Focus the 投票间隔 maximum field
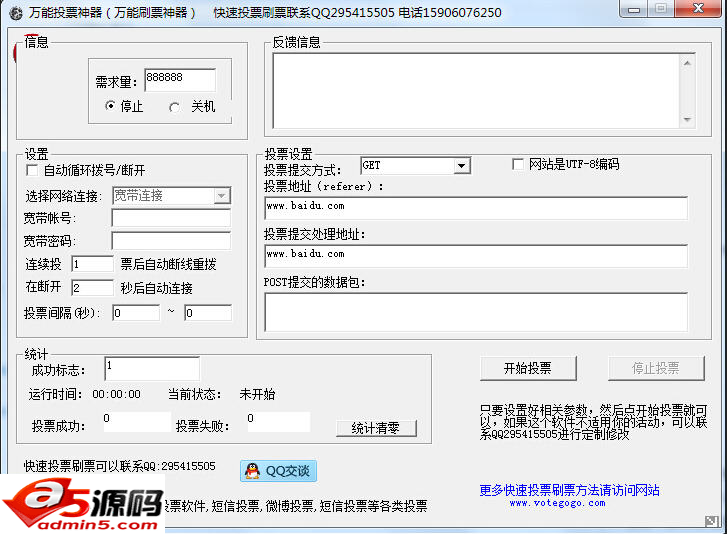The height and width of the screenshot is (534, 727). 208,313
